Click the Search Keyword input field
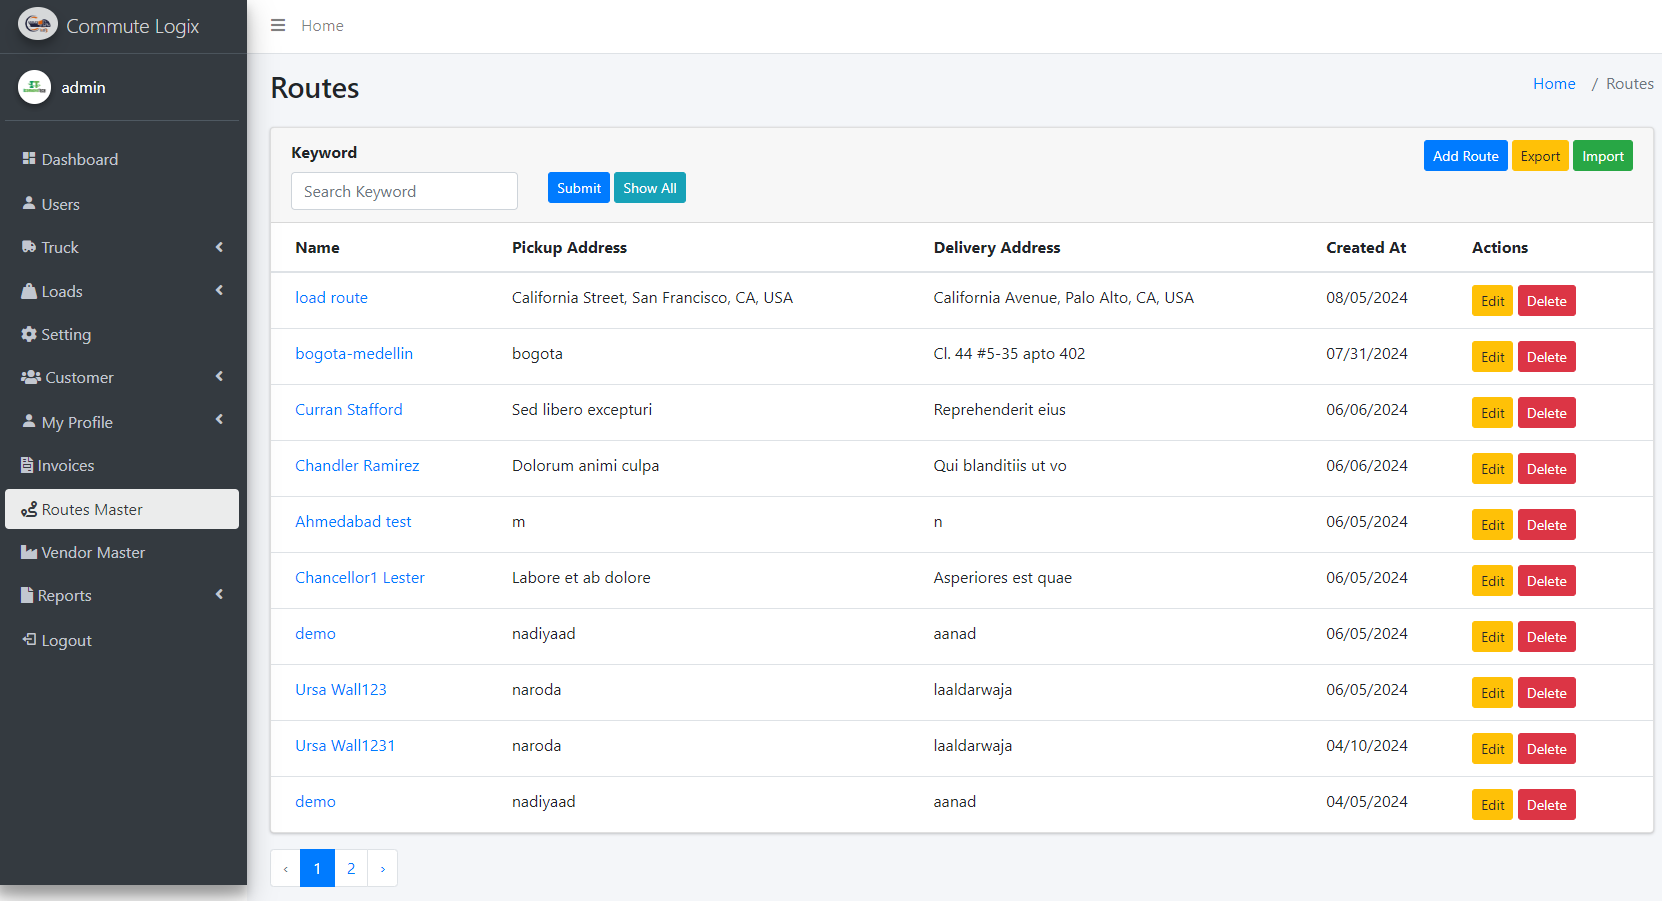Image resolution: width=1662 pixels, height=901 pixels. pos(404,191)
